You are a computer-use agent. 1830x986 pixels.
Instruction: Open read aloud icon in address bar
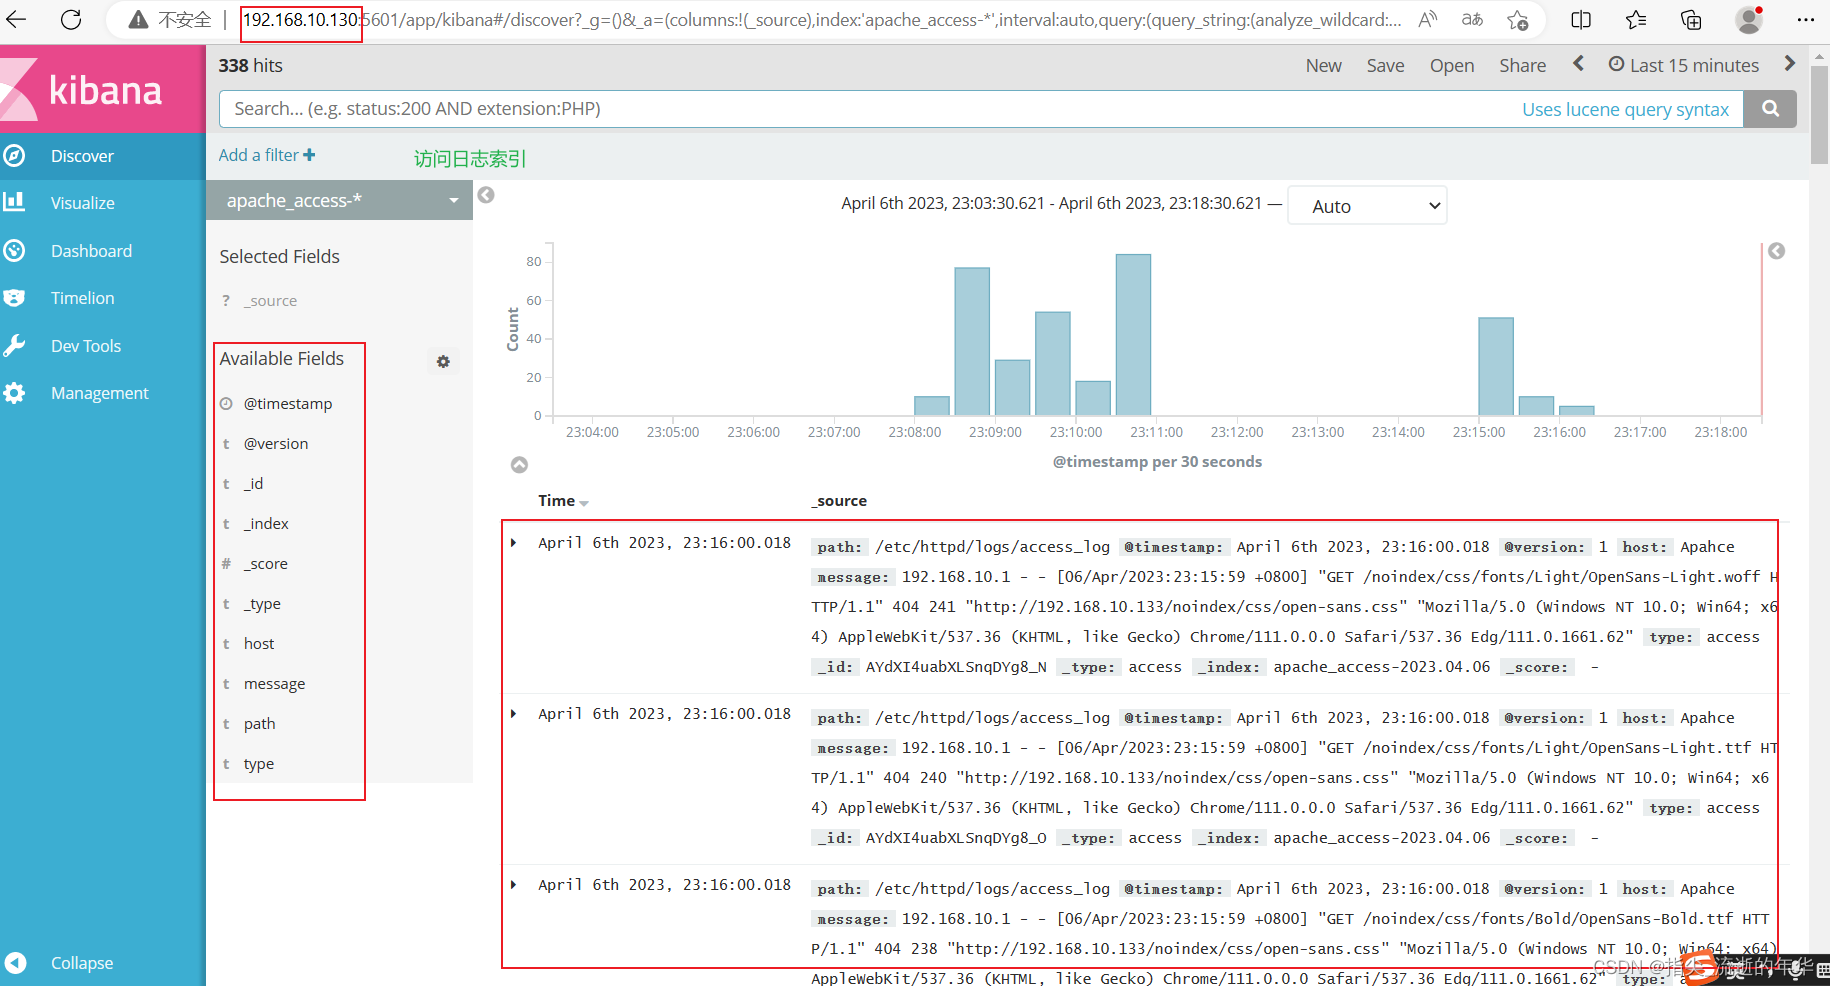(1428, 20)
